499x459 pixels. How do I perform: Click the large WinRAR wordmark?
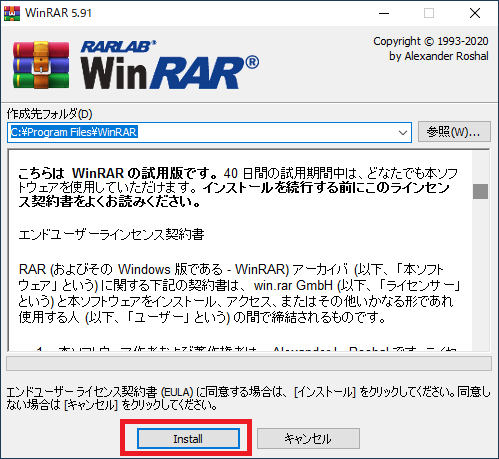pos(169,73)
